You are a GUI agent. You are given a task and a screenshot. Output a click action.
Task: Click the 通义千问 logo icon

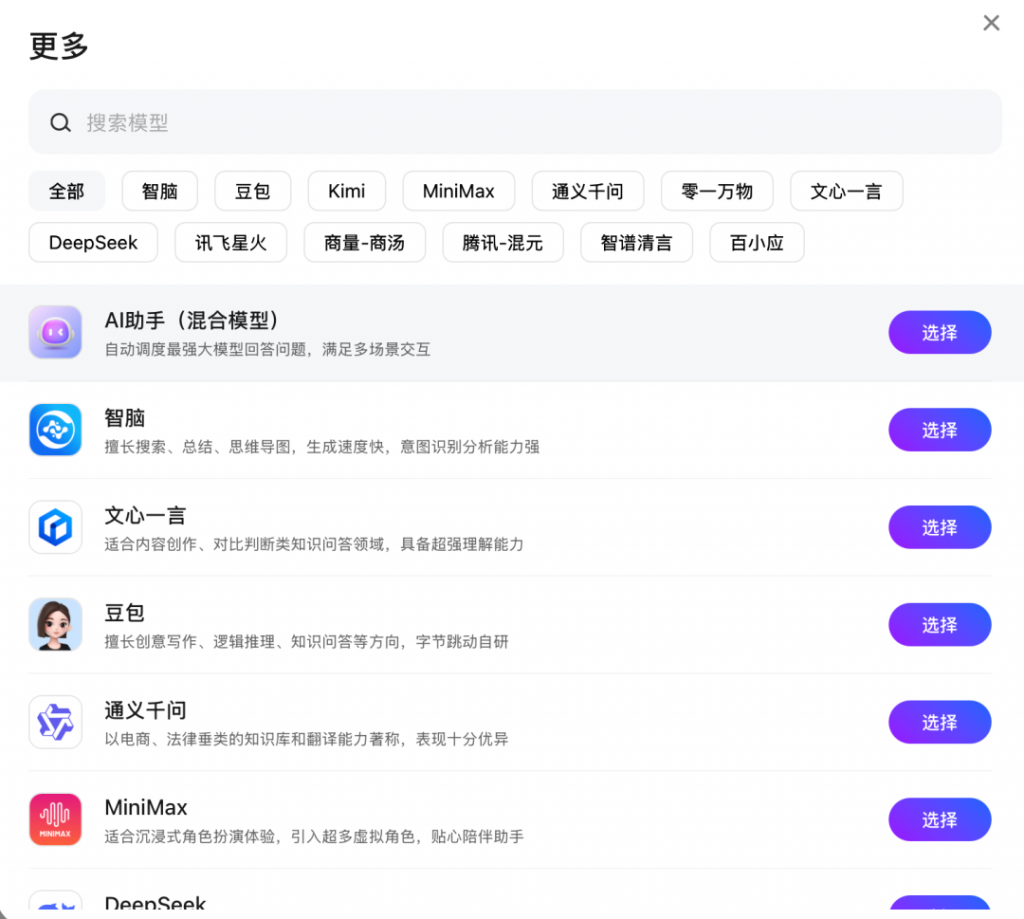pos(56,722)
